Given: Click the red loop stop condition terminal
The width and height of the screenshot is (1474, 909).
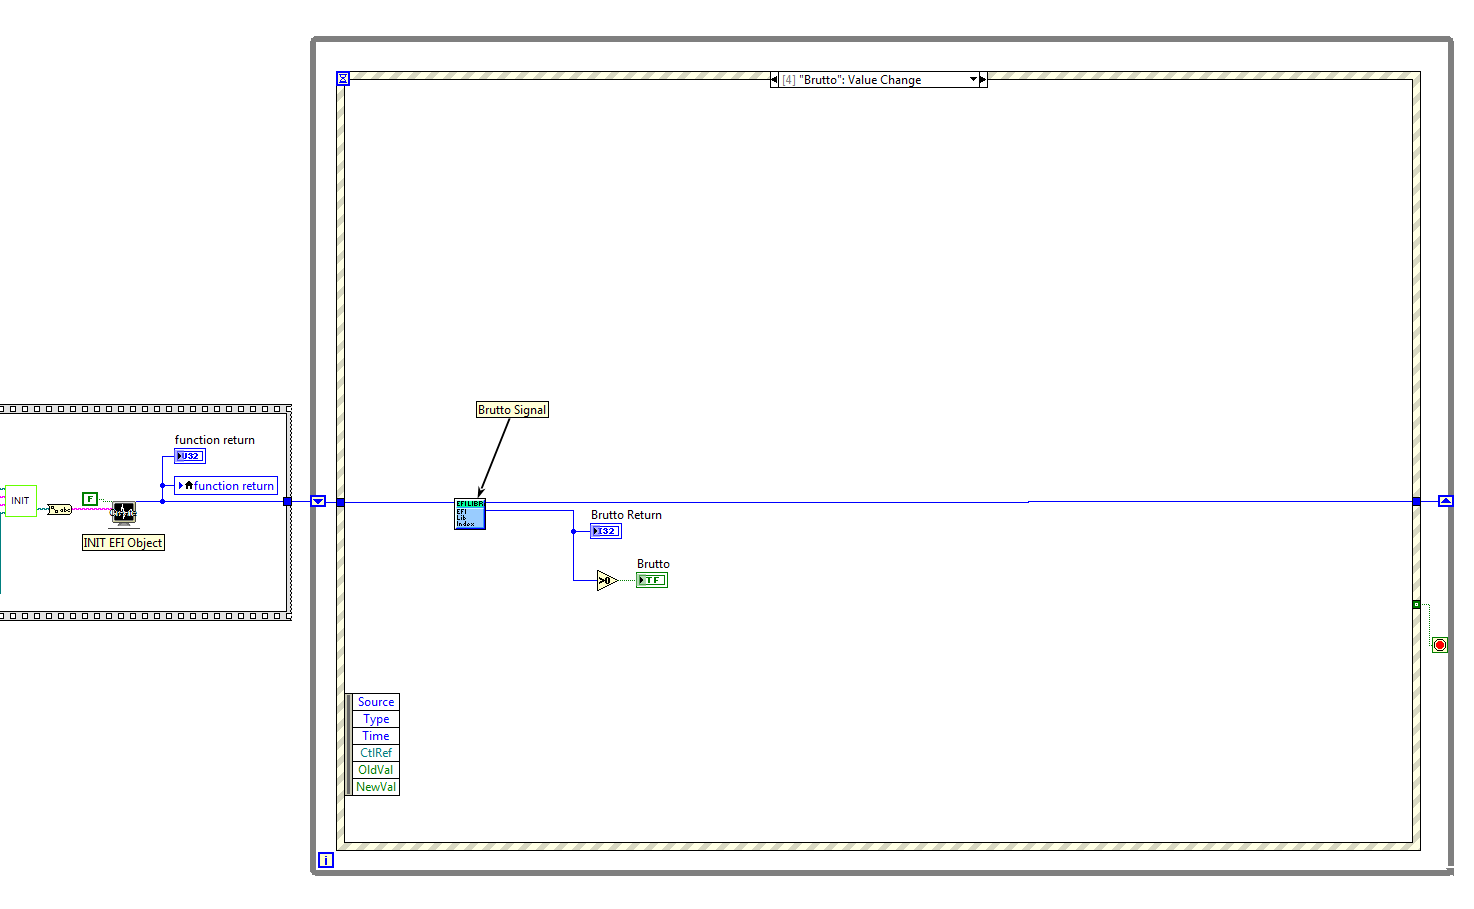Looking at the screenshot, I should tap(1440, 645).
